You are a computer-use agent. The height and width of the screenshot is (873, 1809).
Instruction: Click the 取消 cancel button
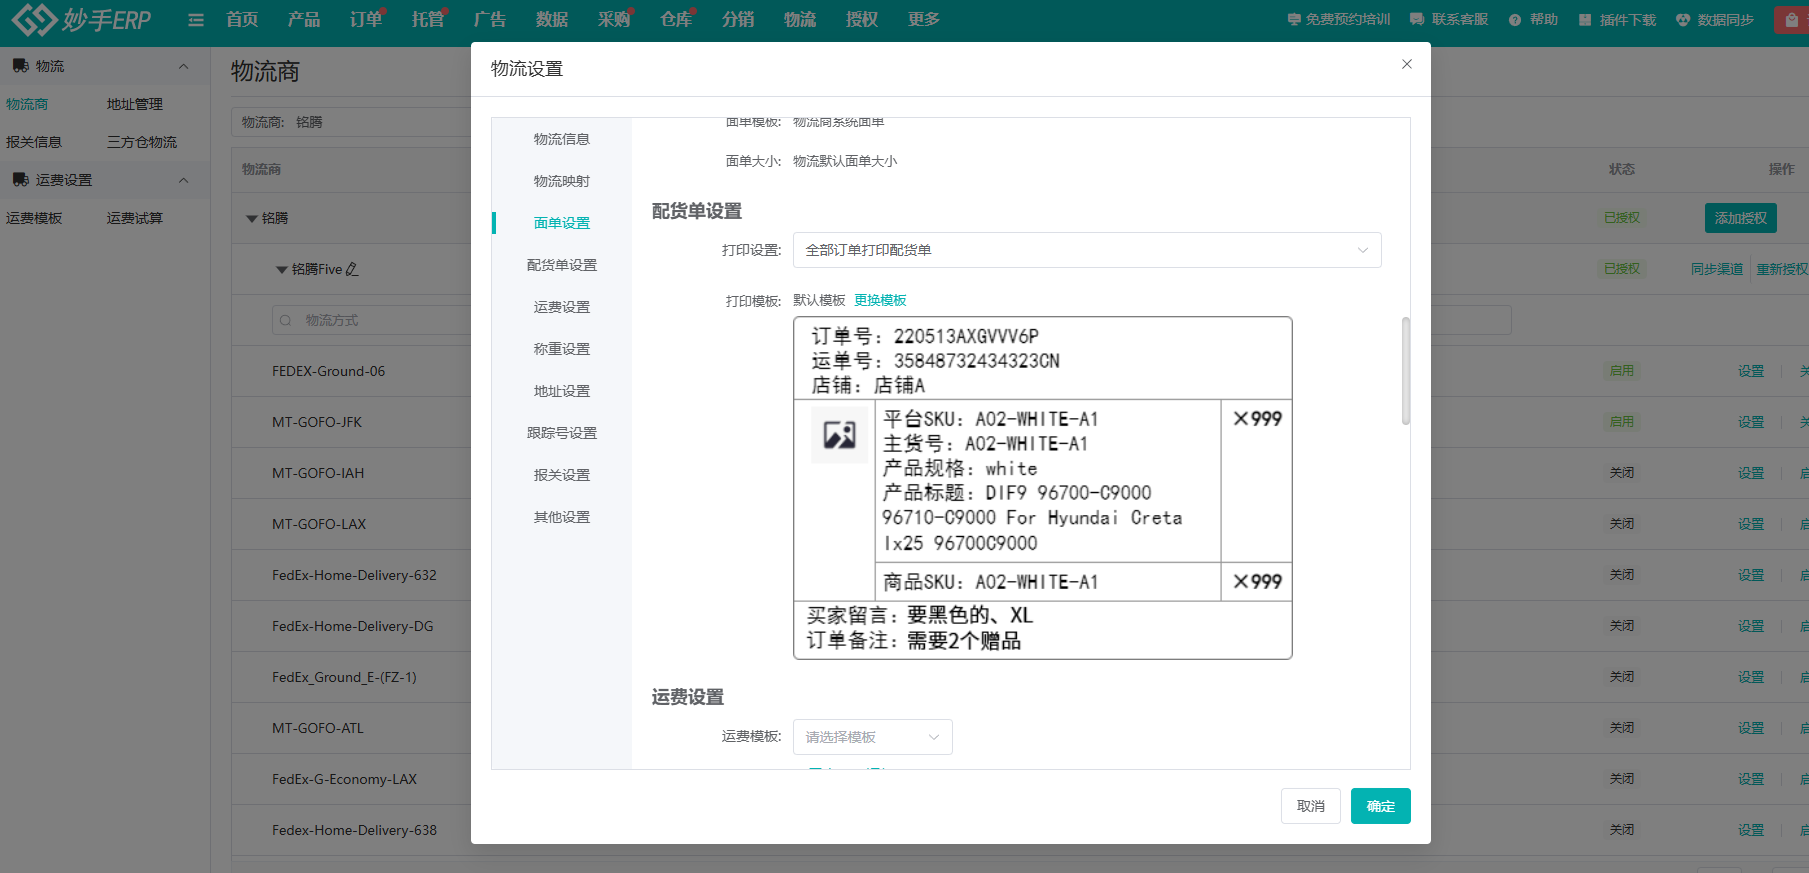point(1310,806)
